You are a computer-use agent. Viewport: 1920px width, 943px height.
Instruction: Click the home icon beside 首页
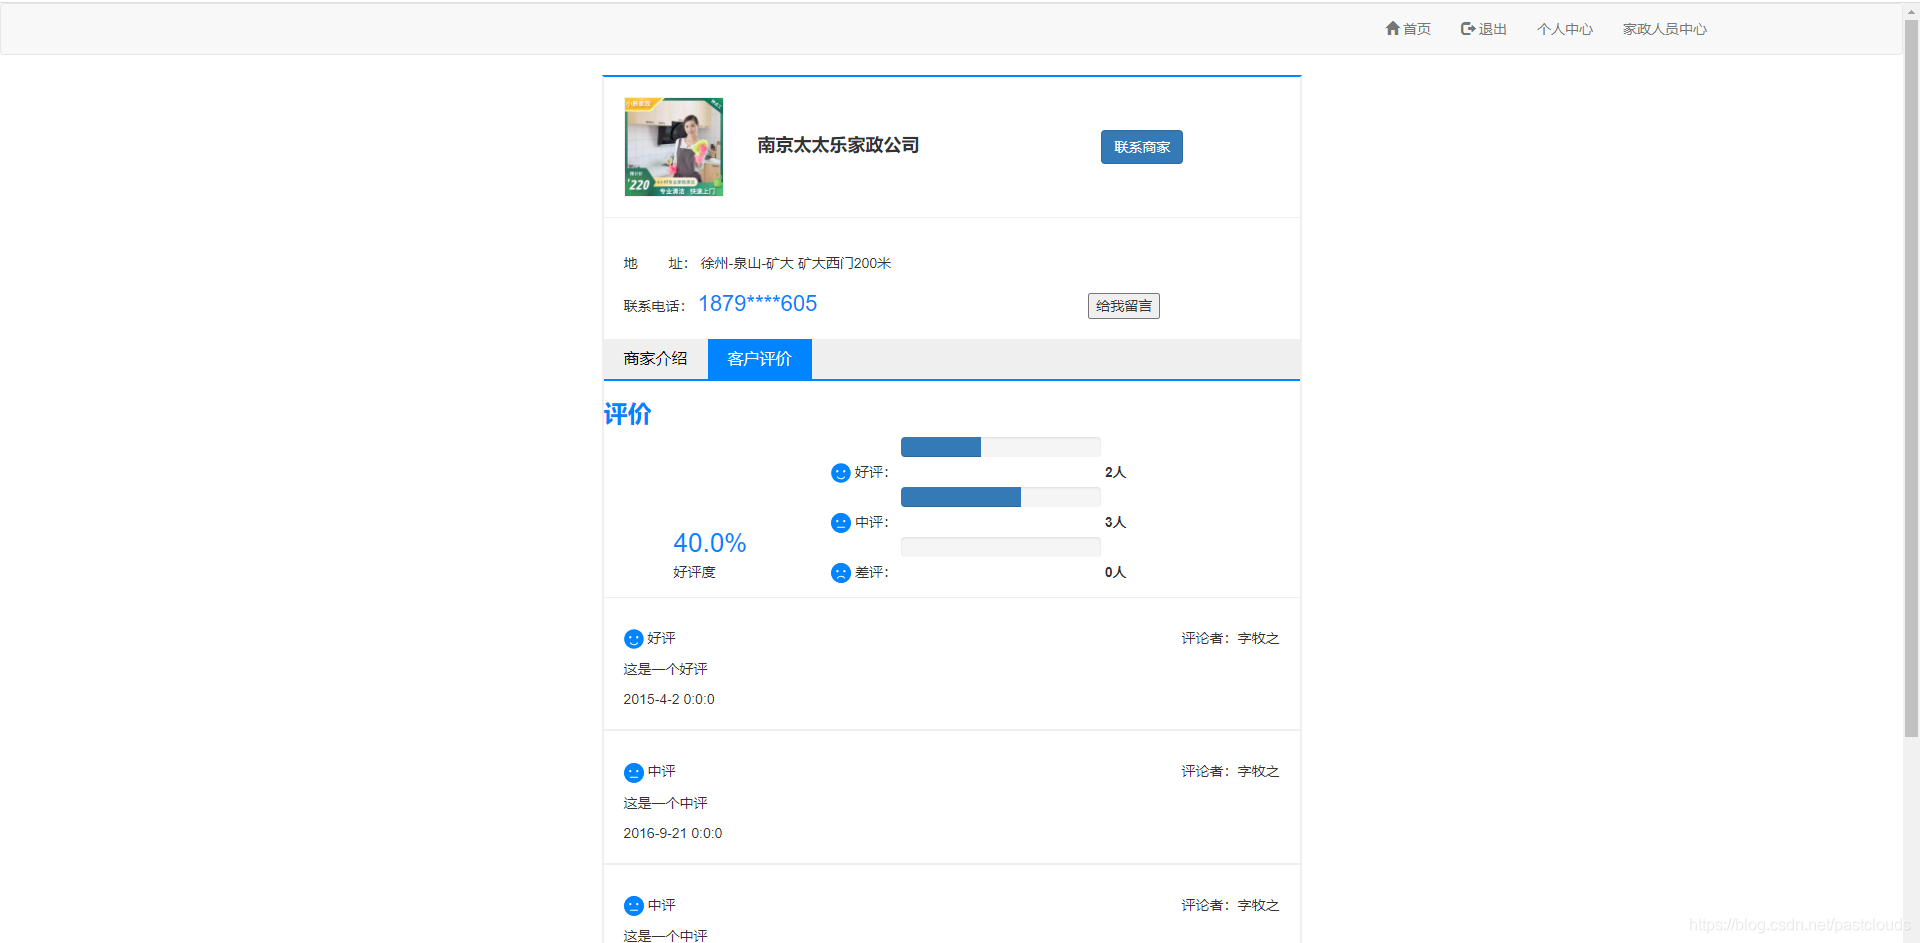(1392, 28)
